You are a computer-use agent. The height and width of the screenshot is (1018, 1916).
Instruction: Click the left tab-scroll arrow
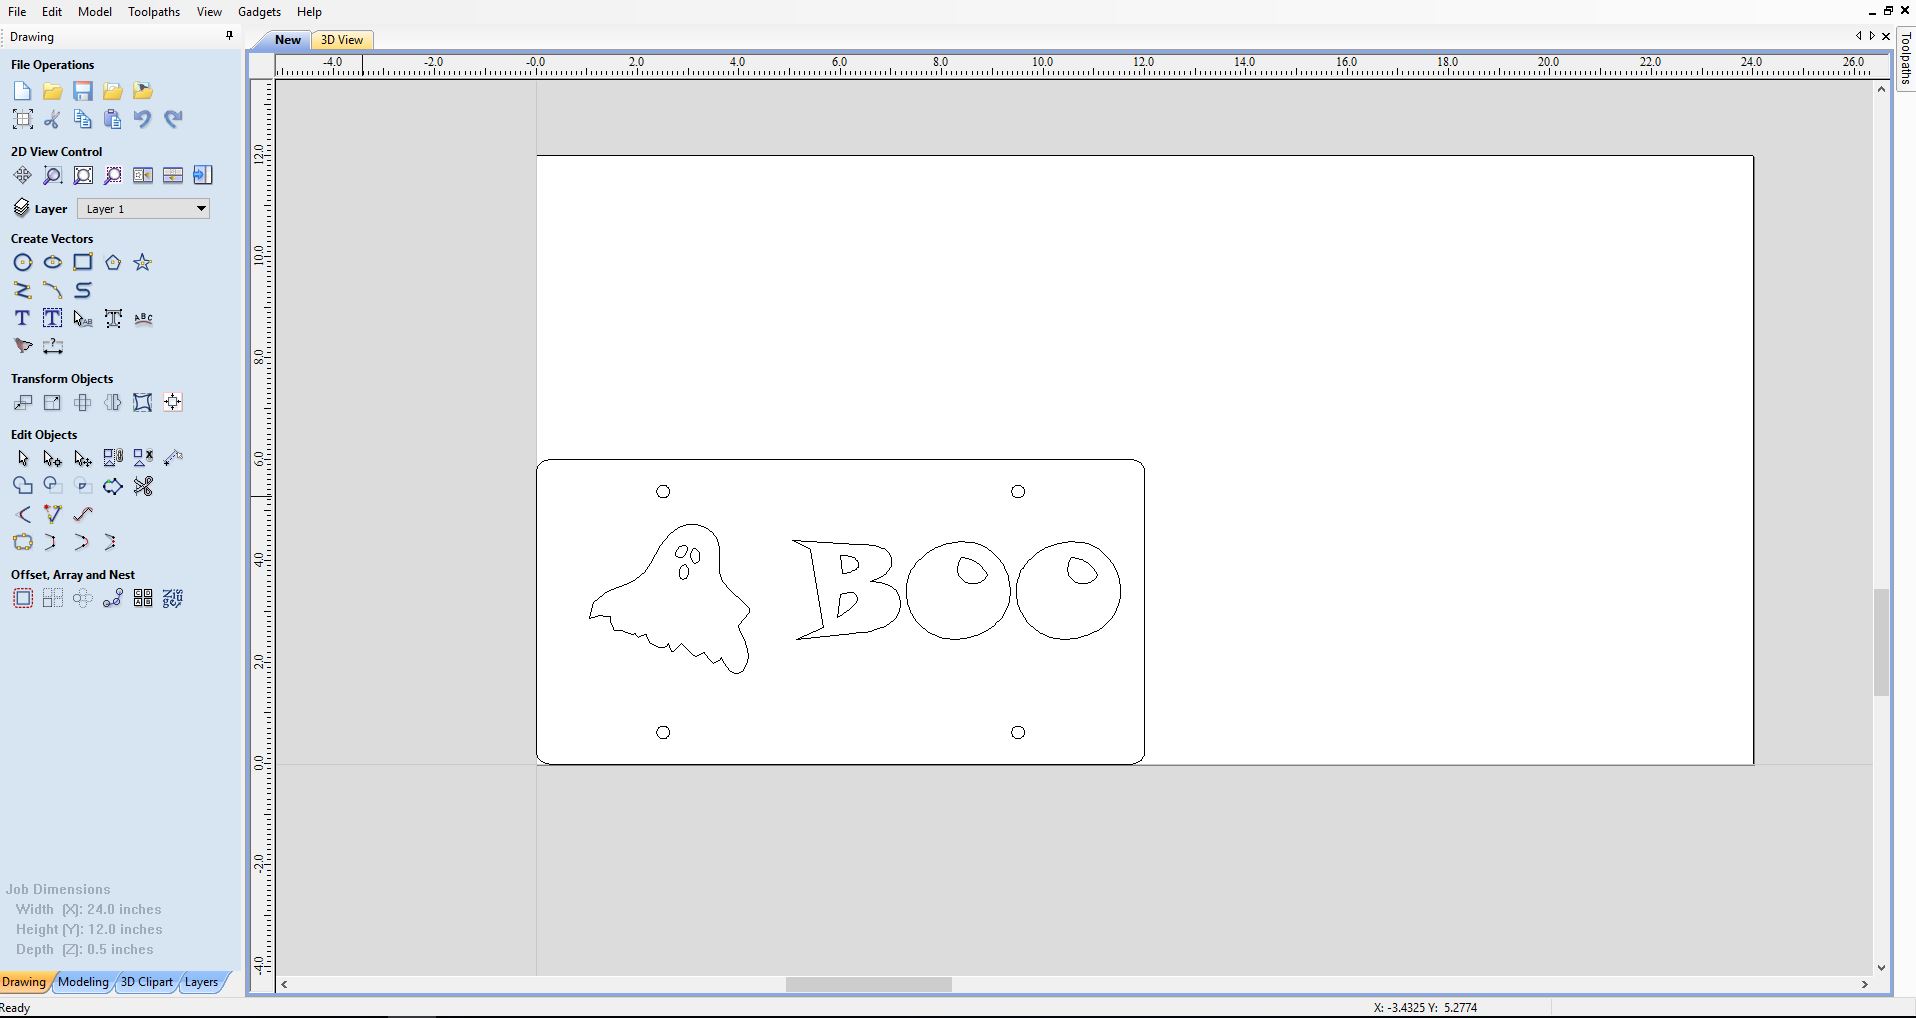point(1858,36)
